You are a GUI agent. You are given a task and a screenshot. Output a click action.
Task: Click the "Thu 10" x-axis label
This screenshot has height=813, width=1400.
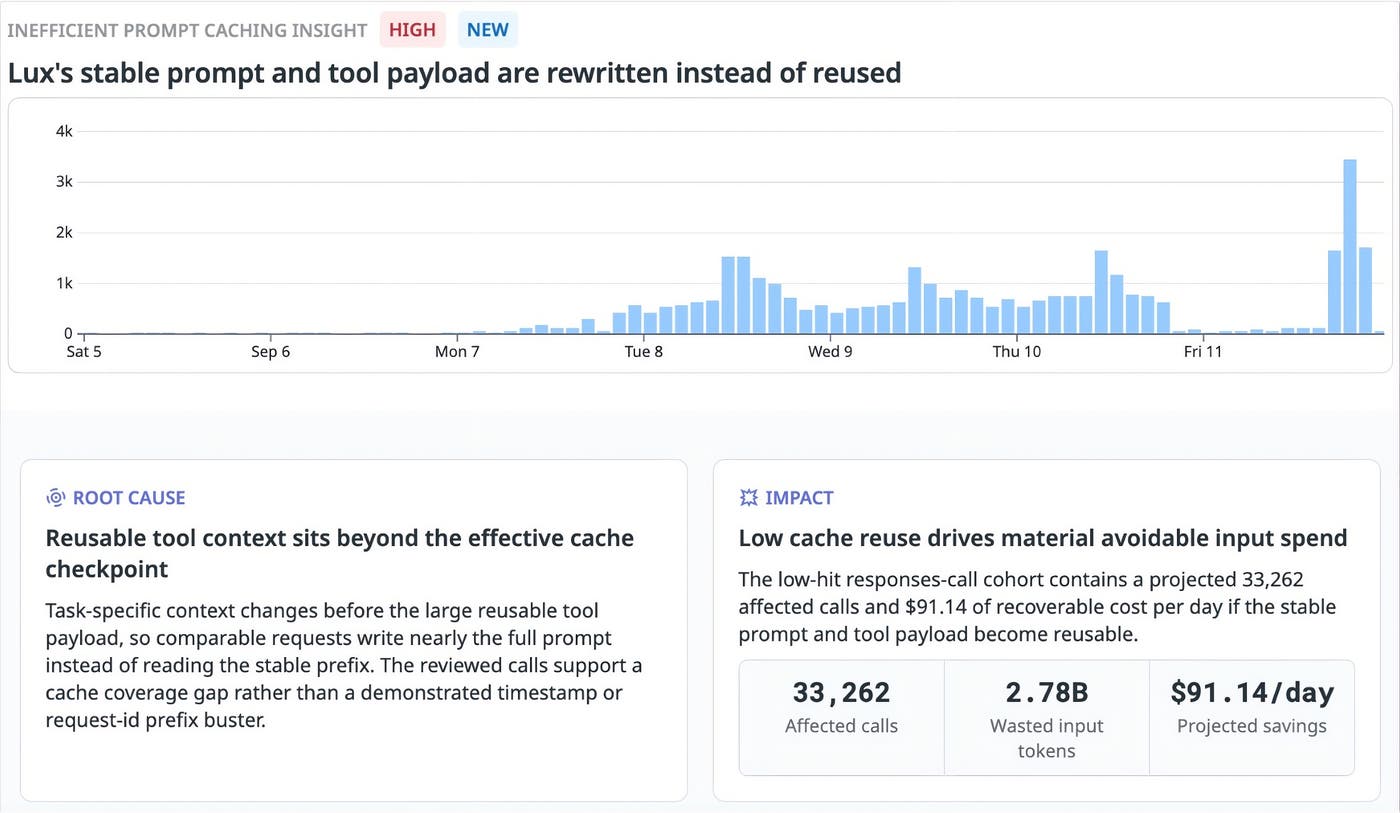coord(1016,352)
